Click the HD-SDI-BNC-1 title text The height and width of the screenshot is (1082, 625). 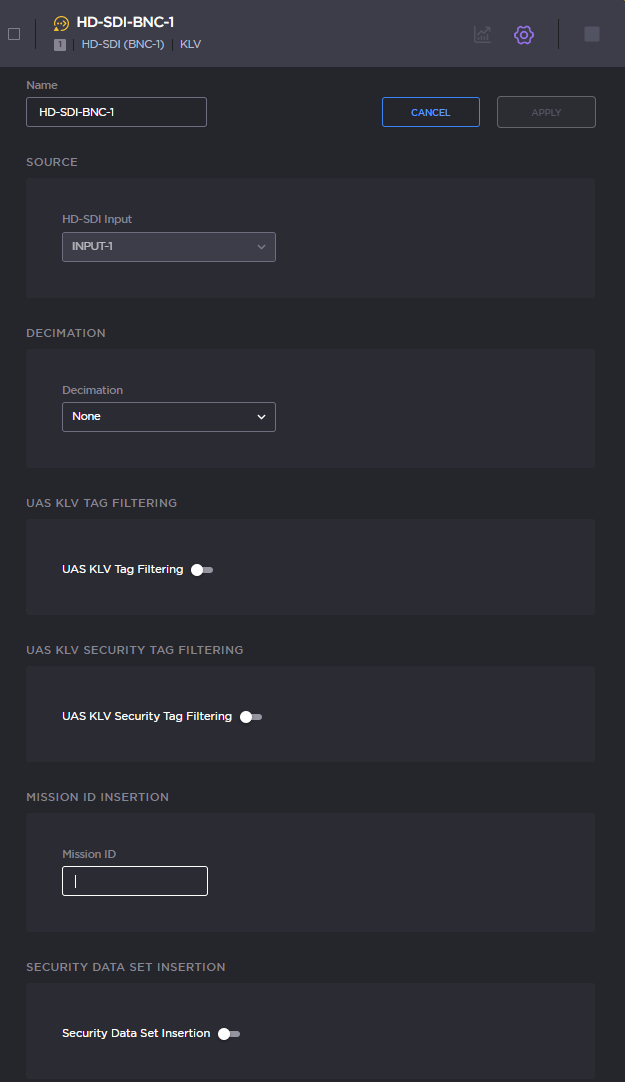point(125,22)
